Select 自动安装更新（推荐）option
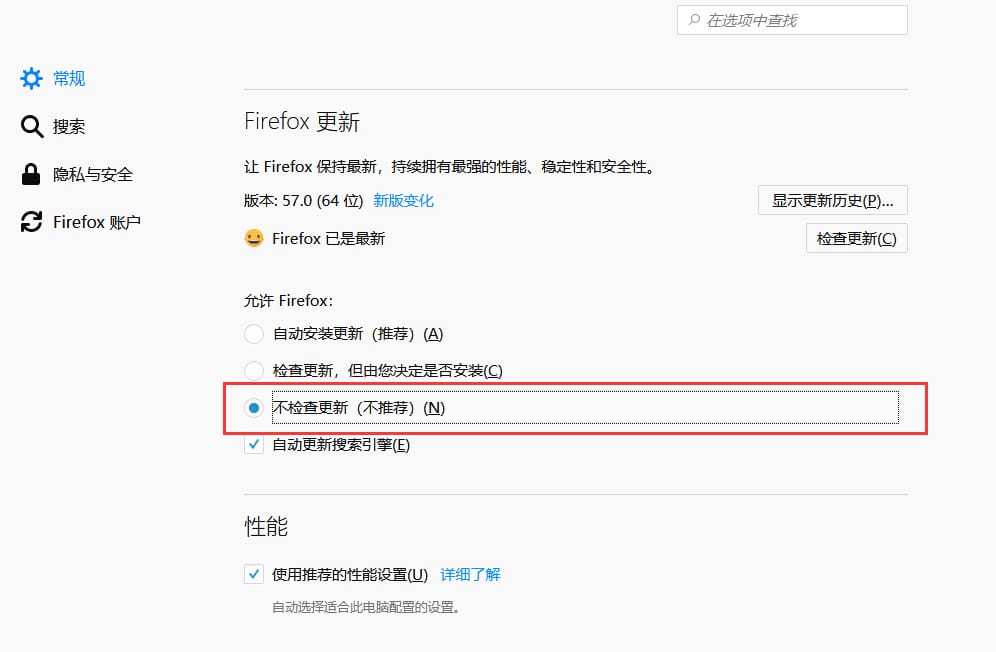The image size is (996, 652). coord(253,333)
